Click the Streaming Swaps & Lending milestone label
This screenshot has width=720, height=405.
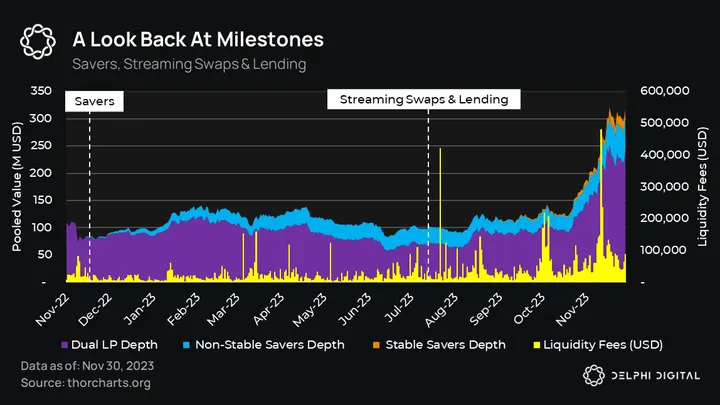tap(424, 100)
